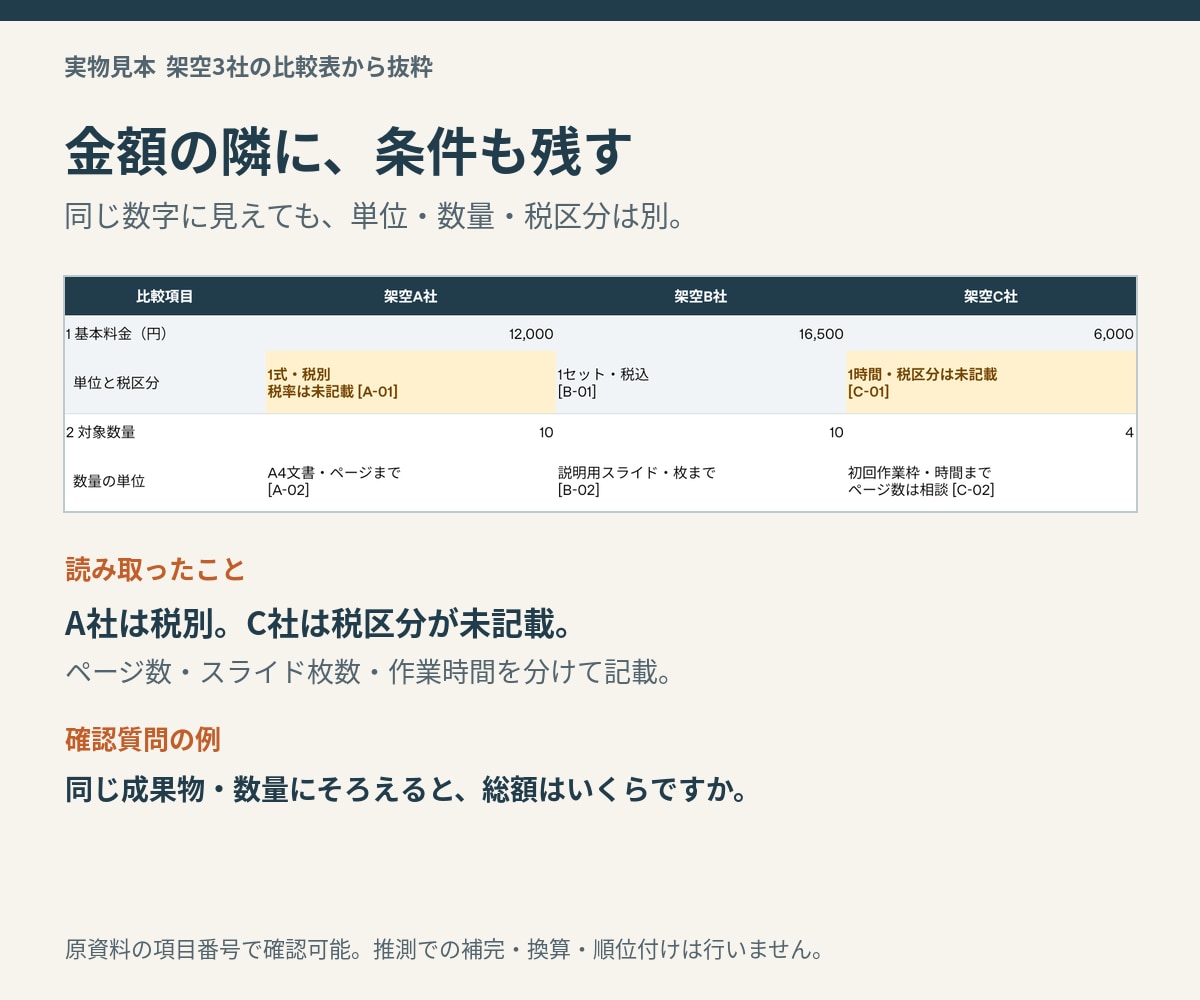Click the '架空A社' column header
The height and width of the screenshot is (1000, 1200).
coord(411,296)
